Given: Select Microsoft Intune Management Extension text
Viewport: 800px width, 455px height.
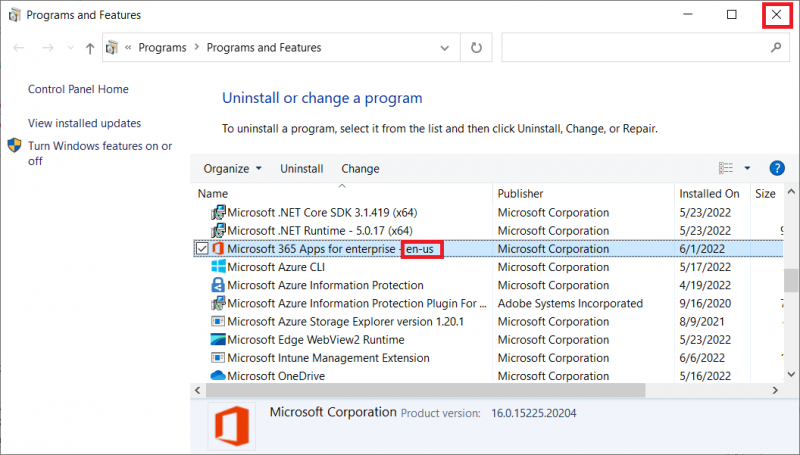Looking at the screenshot, I should click(329, 358).
